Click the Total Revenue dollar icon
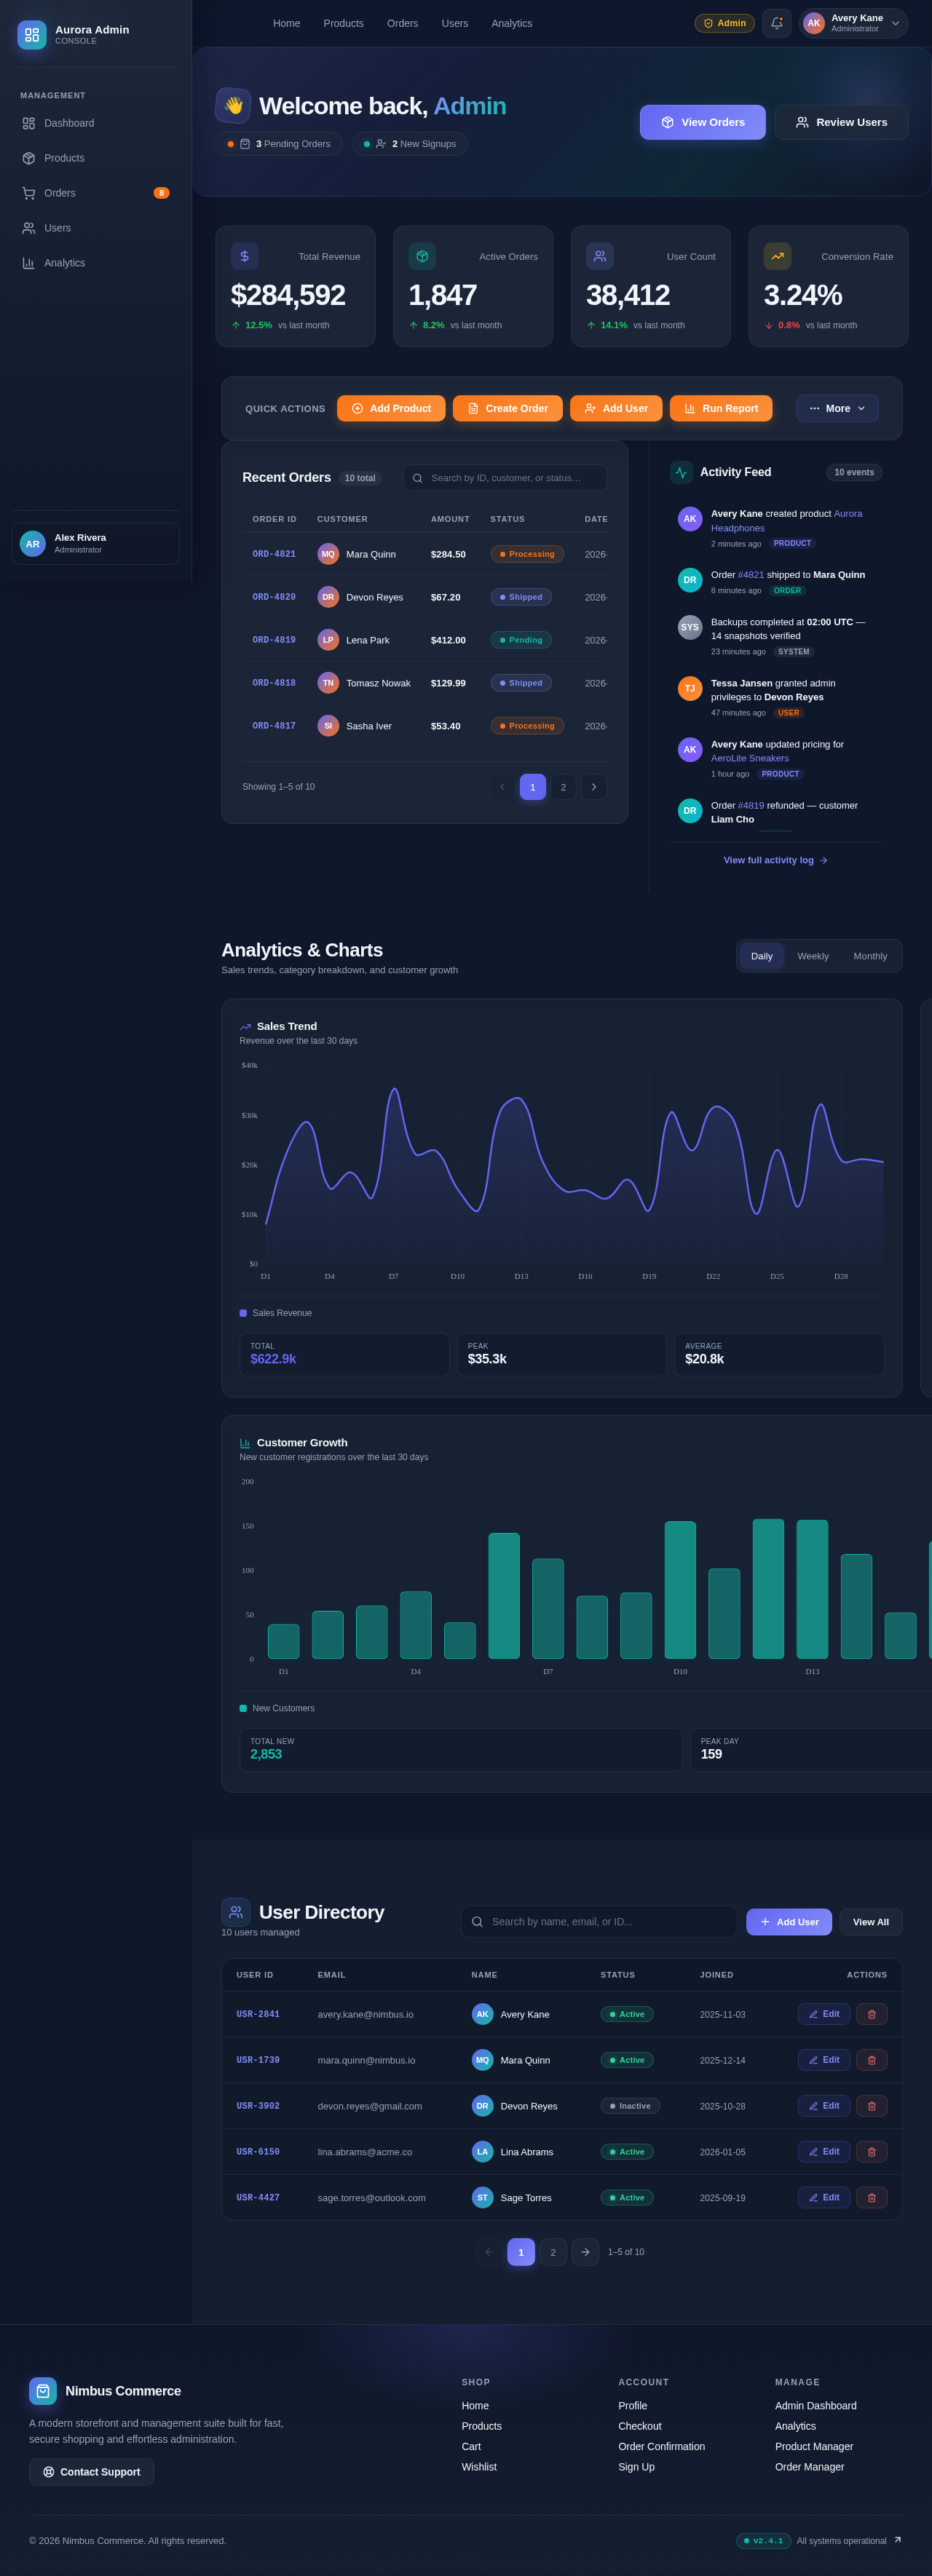932x2576 pixels. (x=244, y=256)
